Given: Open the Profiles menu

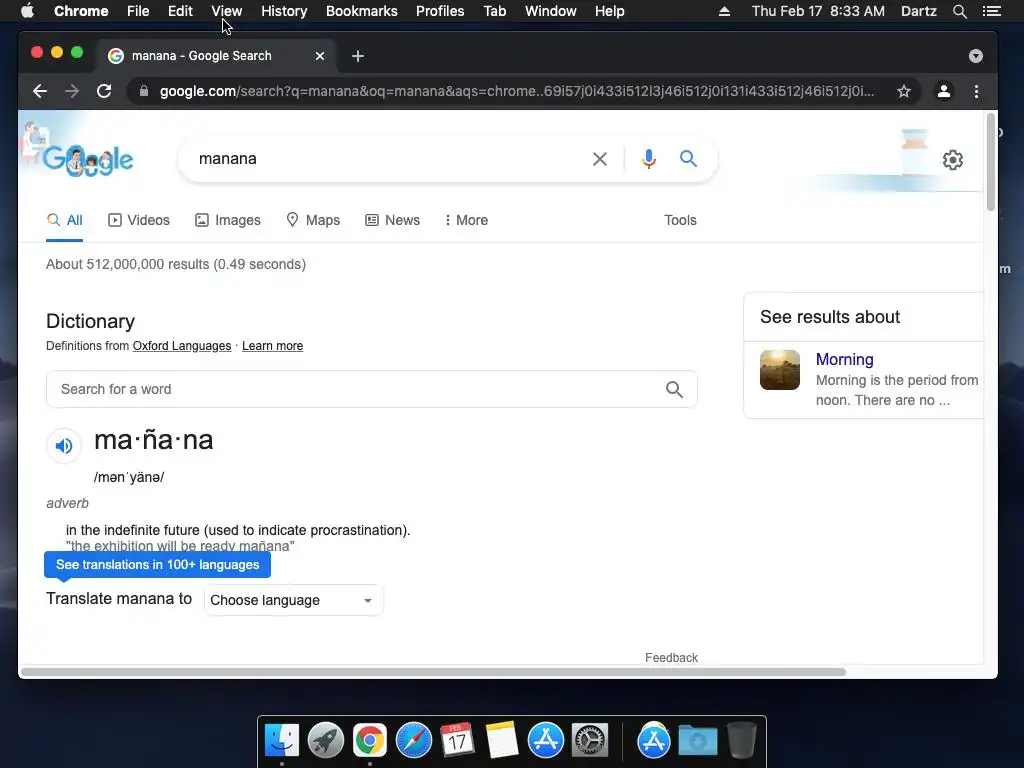Looking at the screenshot, I should click(x=440, y=11).
